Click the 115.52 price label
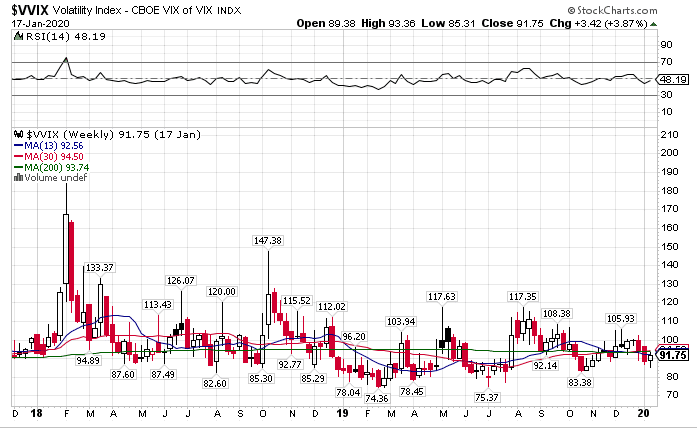Screen dimensions: 697x428 click(297, 300)
